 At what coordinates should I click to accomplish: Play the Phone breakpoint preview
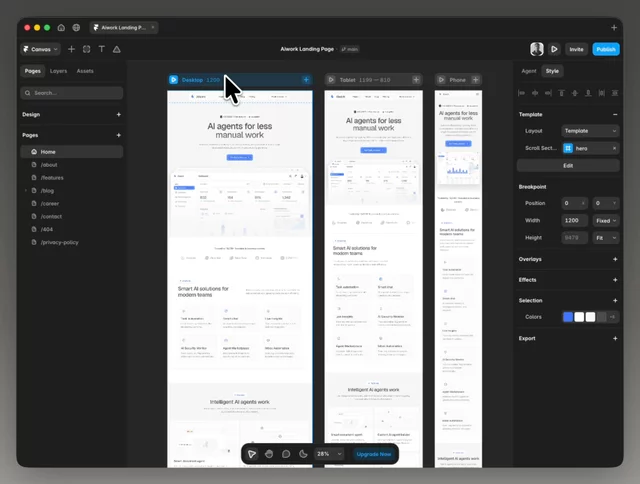(x=441, y=80)
